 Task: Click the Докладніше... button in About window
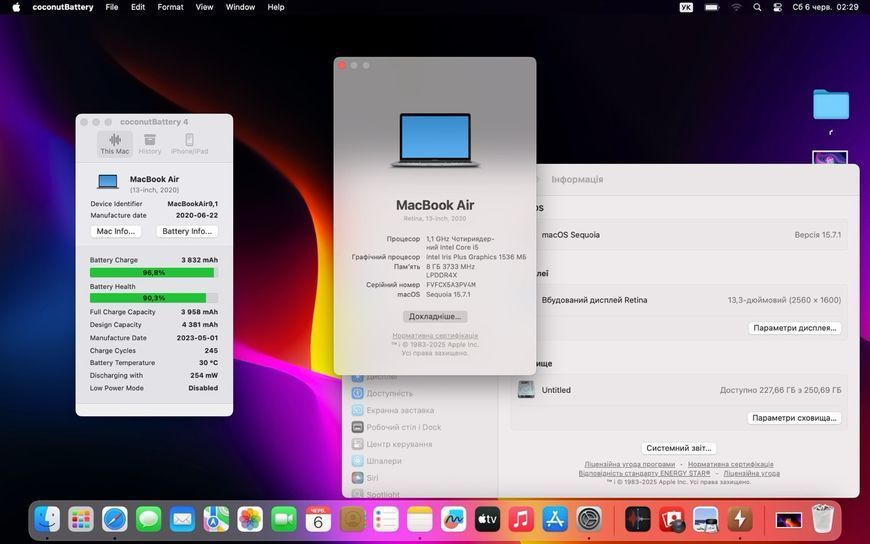click(435, 316)
